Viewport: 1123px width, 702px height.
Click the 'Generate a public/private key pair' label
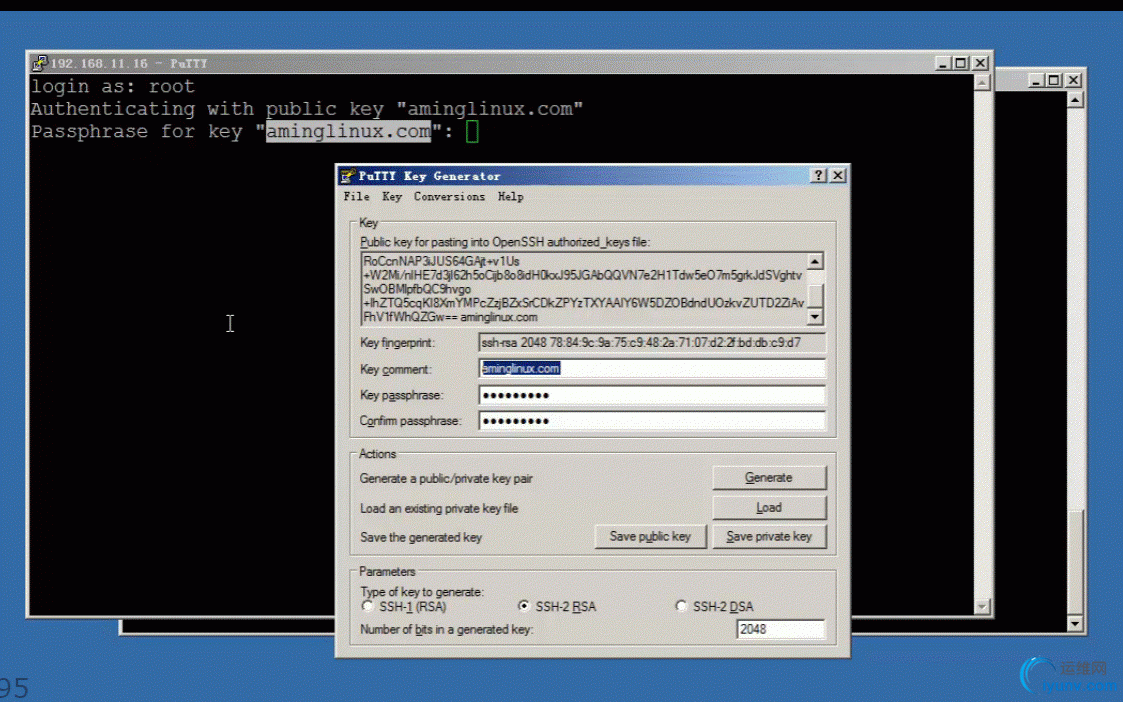[446, 479]
